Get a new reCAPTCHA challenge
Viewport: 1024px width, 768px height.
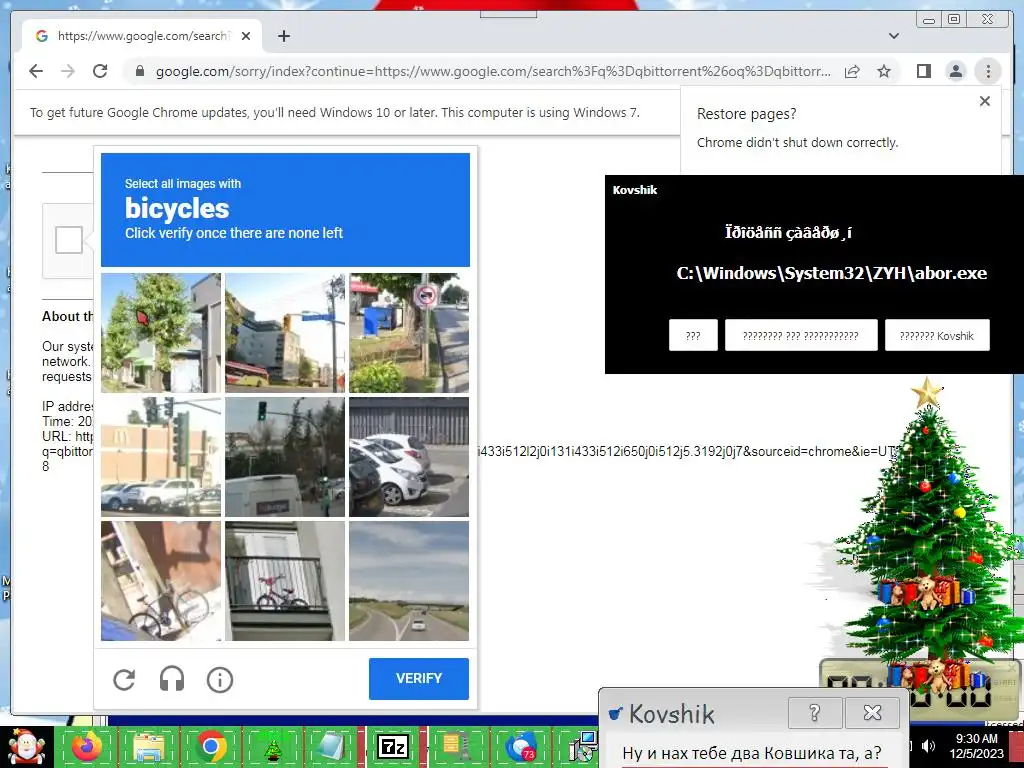click(124, 679)
